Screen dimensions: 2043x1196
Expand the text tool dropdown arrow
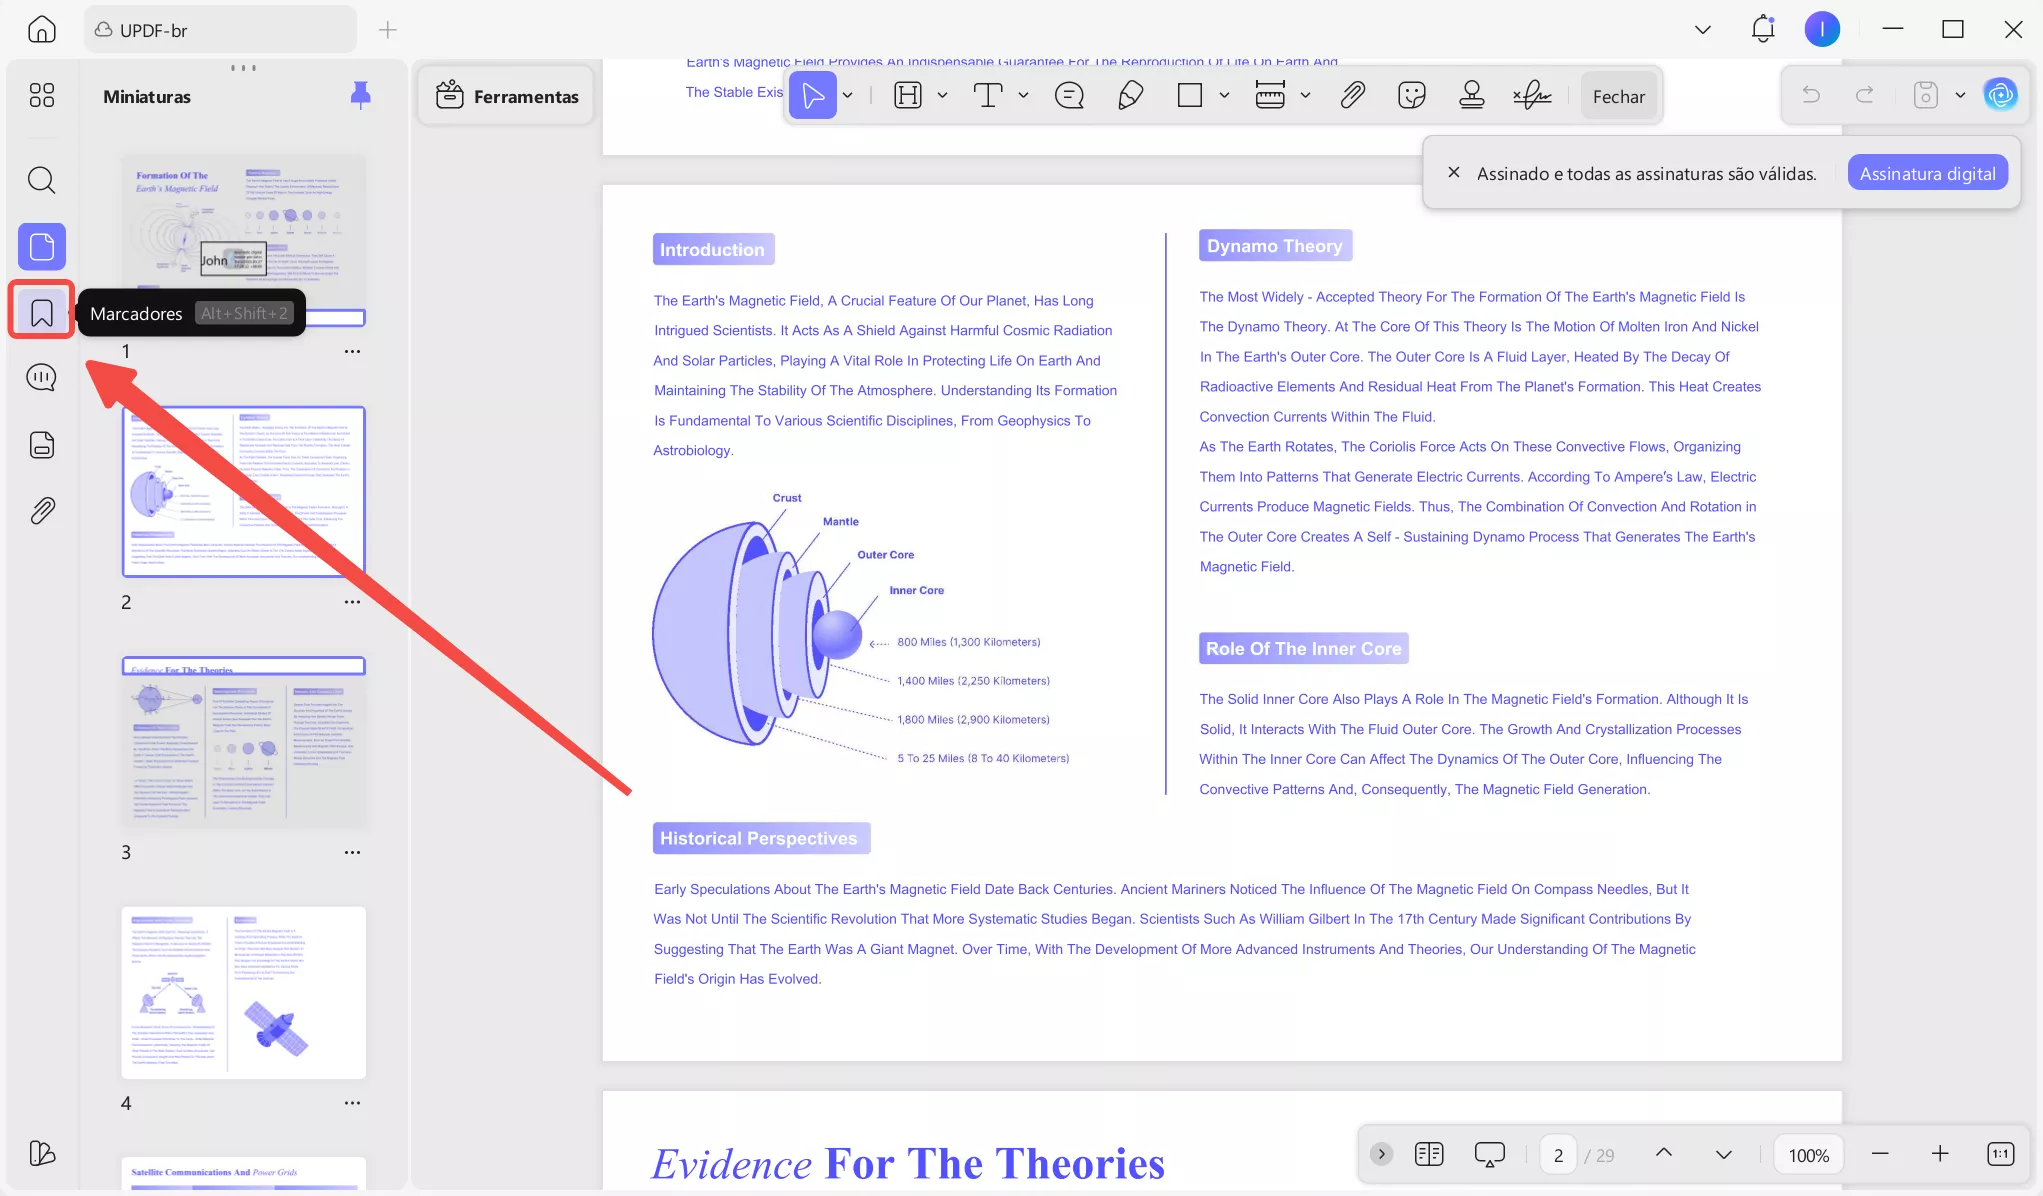tap(1023, 96)
